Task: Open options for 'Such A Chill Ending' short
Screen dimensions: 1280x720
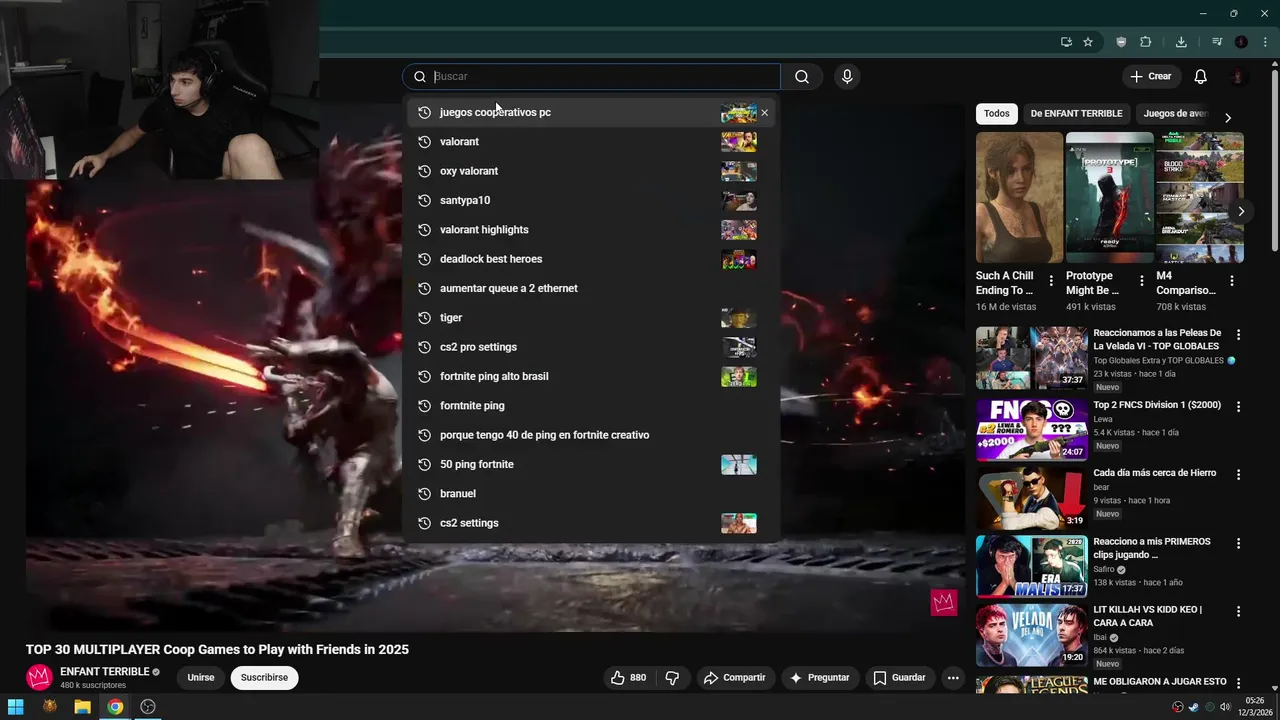Action: 1051,281
